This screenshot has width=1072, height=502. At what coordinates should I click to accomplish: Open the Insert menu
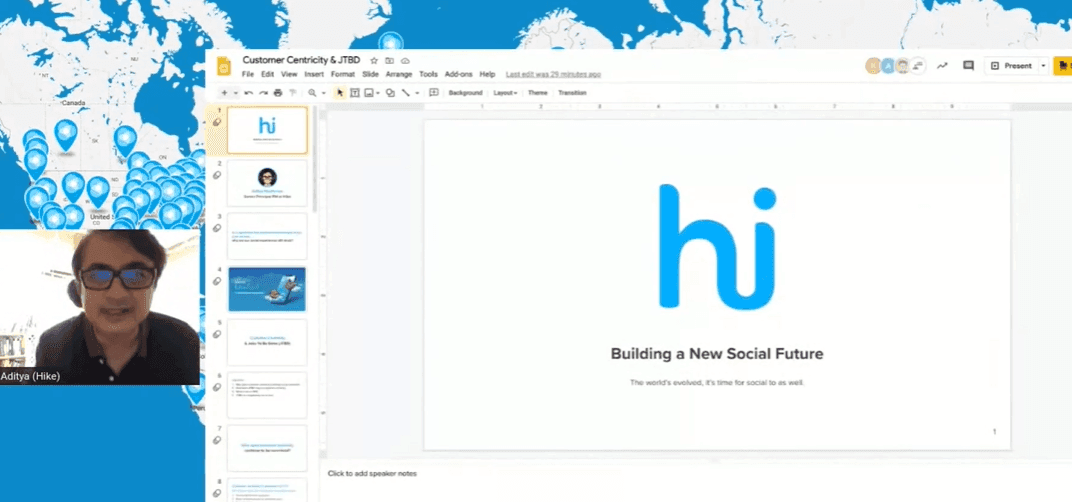pyautogui.click(x=314, y=74)
